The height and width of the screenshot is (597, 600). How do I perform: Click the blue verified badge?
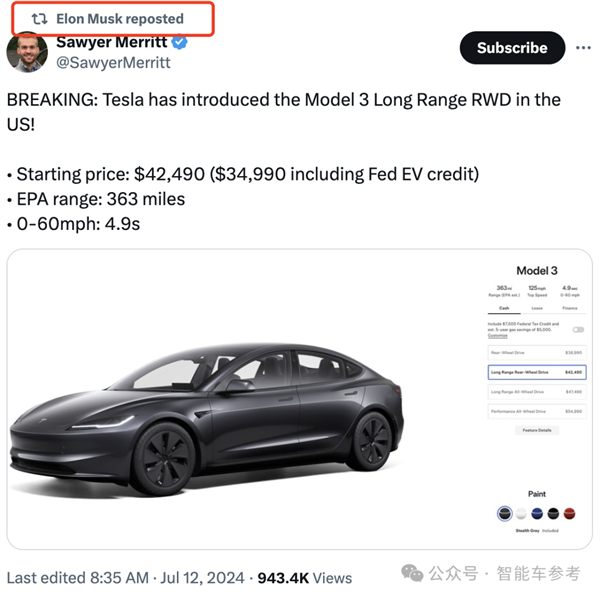[x=180, y=43]
